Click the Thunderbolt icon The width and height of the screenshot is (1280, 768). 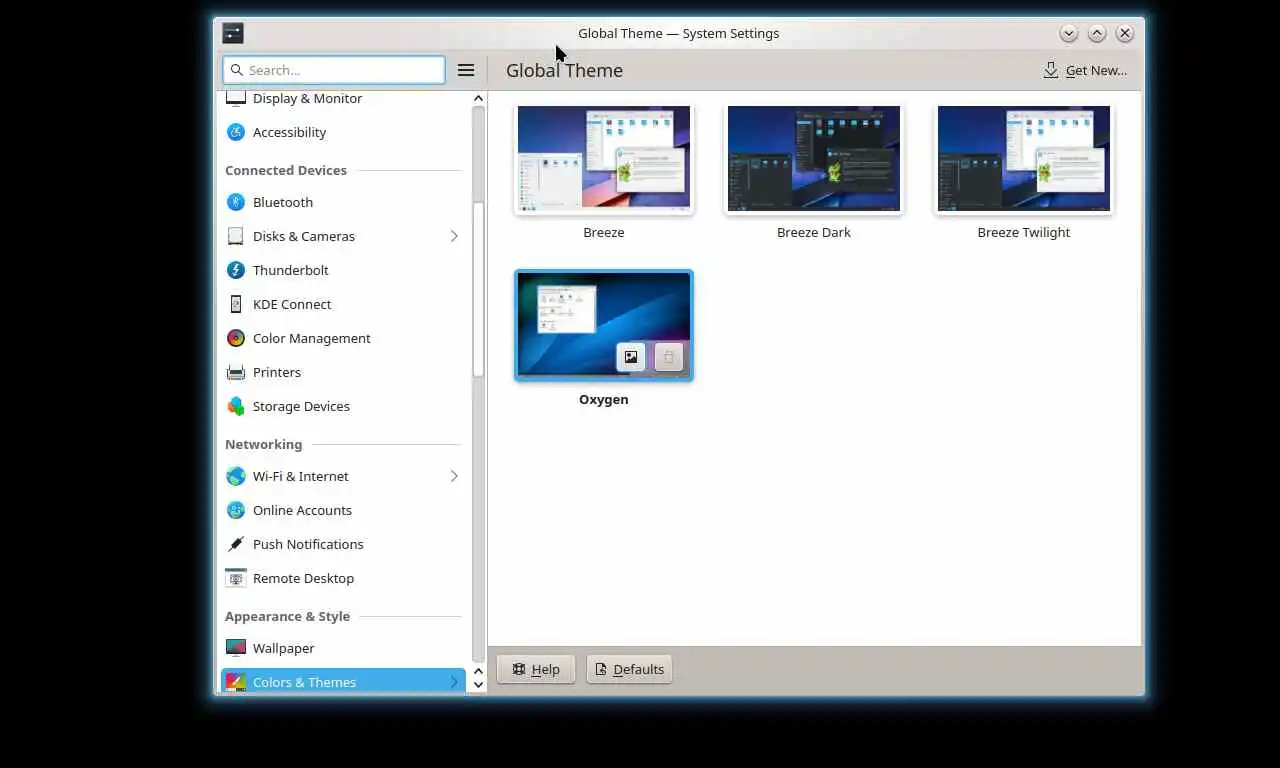coord(235,270)
